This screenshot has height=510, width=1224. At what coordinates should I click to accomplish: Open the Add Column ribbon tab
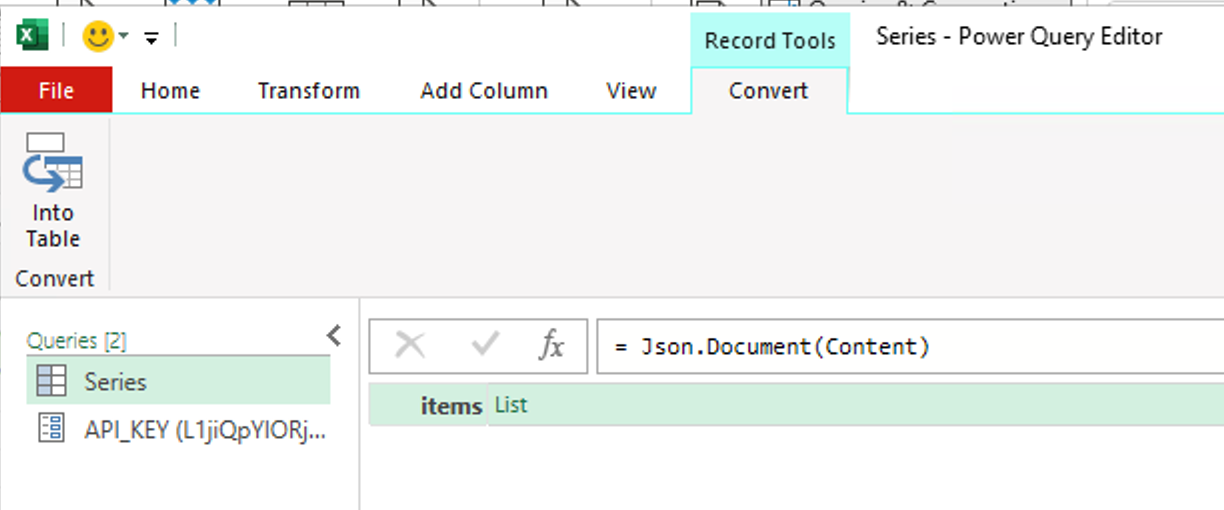(x=484, y=91)
